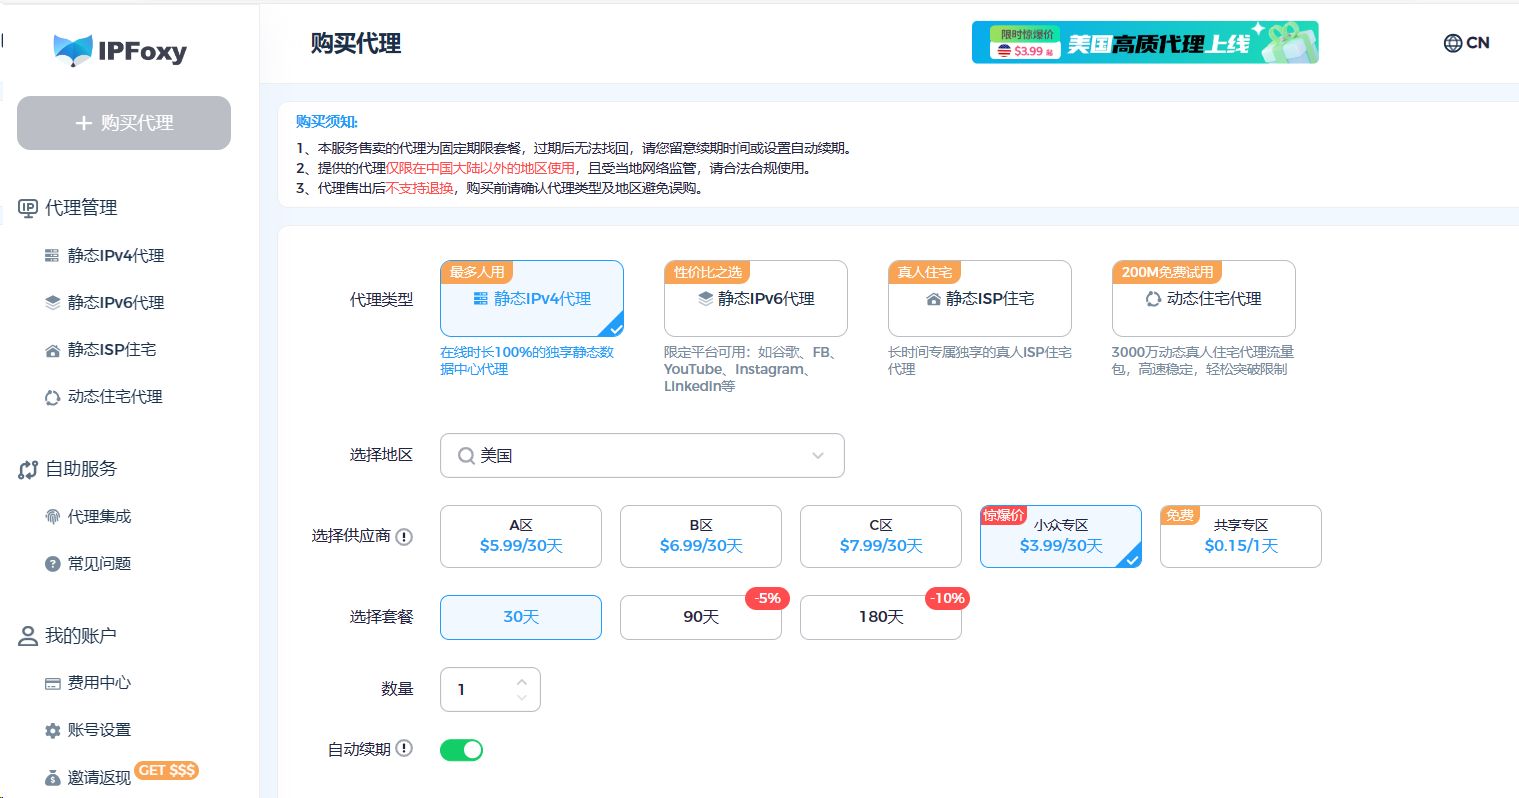Click the 最多人用 badge
1519x798 pixels.
(477, 271)
